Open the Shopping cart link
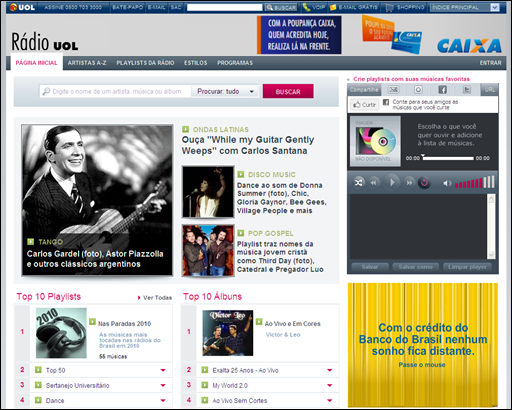The height and width of the screenshot is (410, 512). pos(405,7)
